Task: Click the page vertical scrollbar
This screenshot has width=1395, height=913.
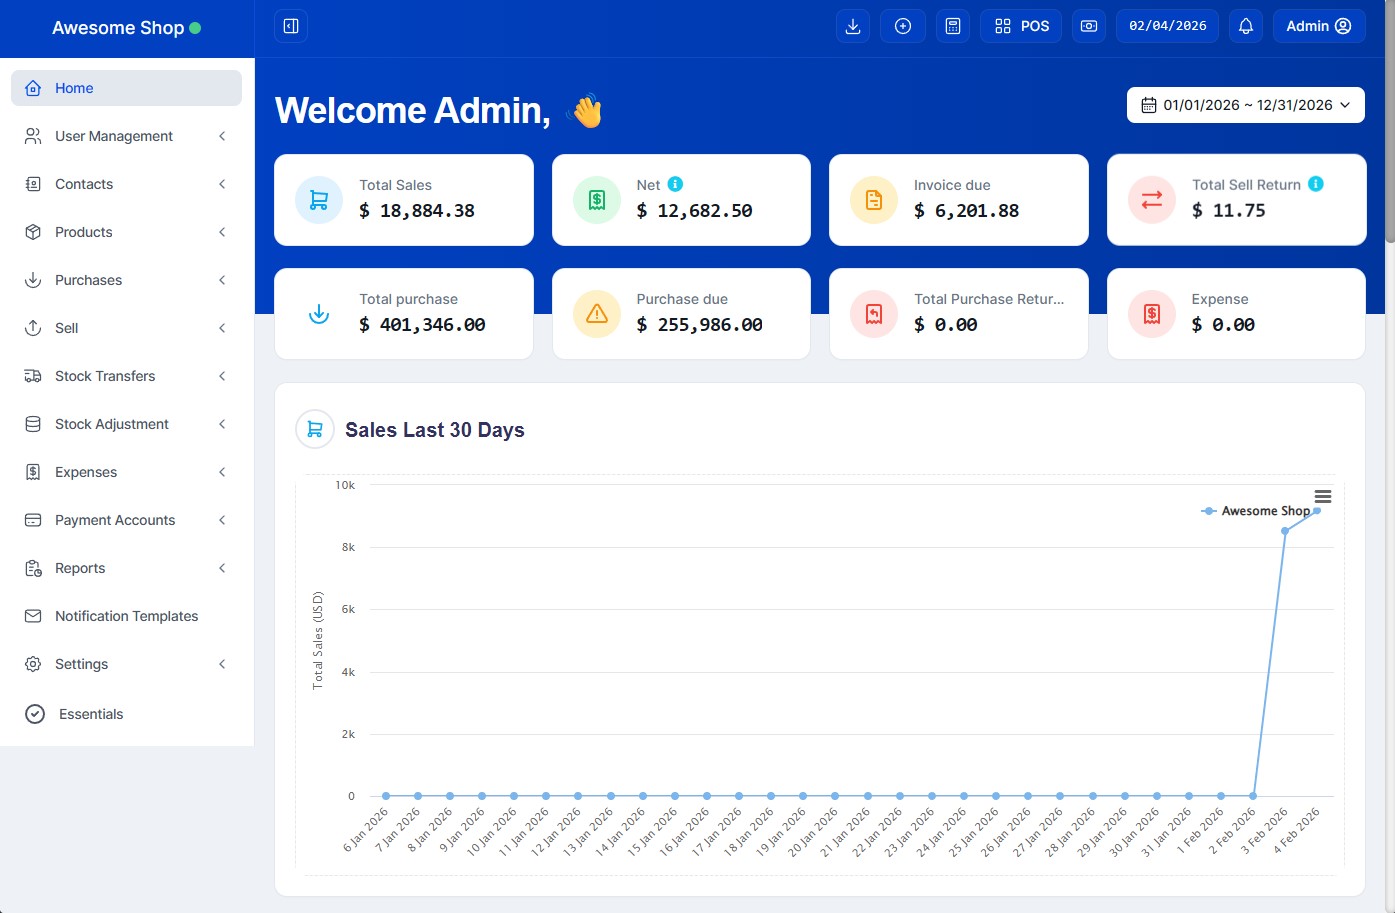Action: click(x=1389, y=121)
